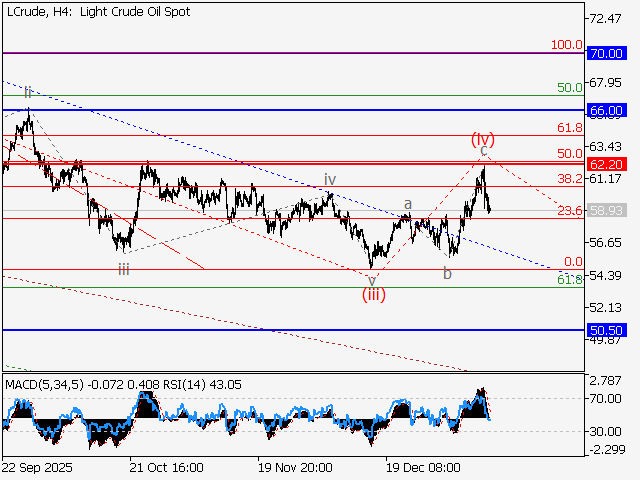Click the Fibonacci 23.6 retracement label

(x=569, y=210)
